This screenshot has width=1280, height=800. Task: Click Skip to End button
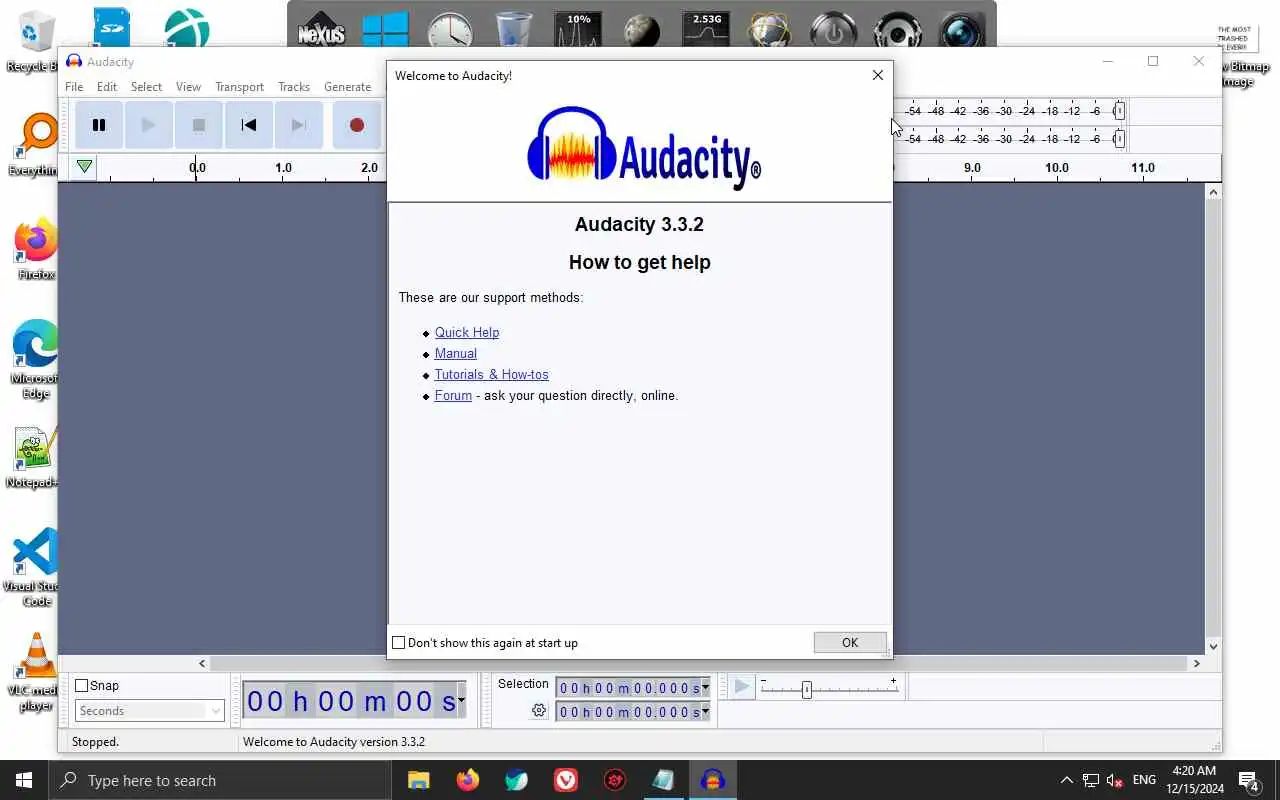[298, 125]
